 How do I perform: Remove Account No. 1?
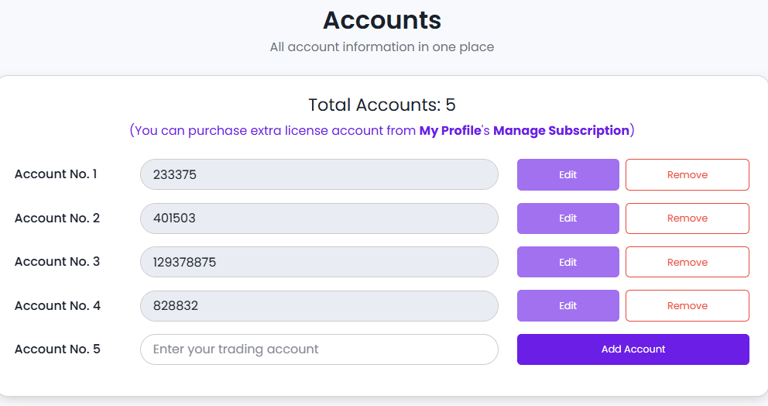click(687, 175)
